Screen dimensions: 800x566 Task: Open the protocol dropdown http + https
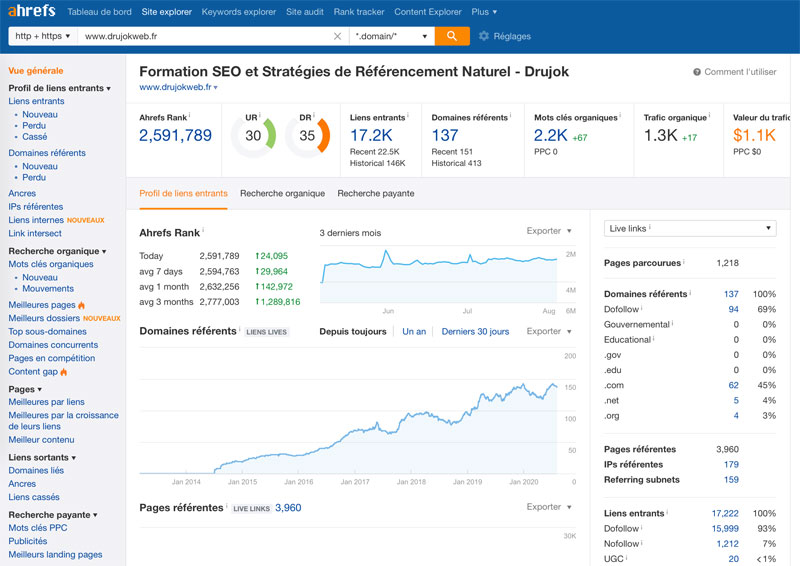pos(43,36)
